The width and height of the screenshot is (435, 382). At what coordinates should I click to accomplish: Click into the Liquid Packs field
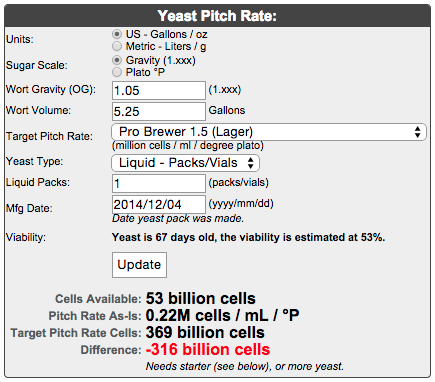[159, 183]
